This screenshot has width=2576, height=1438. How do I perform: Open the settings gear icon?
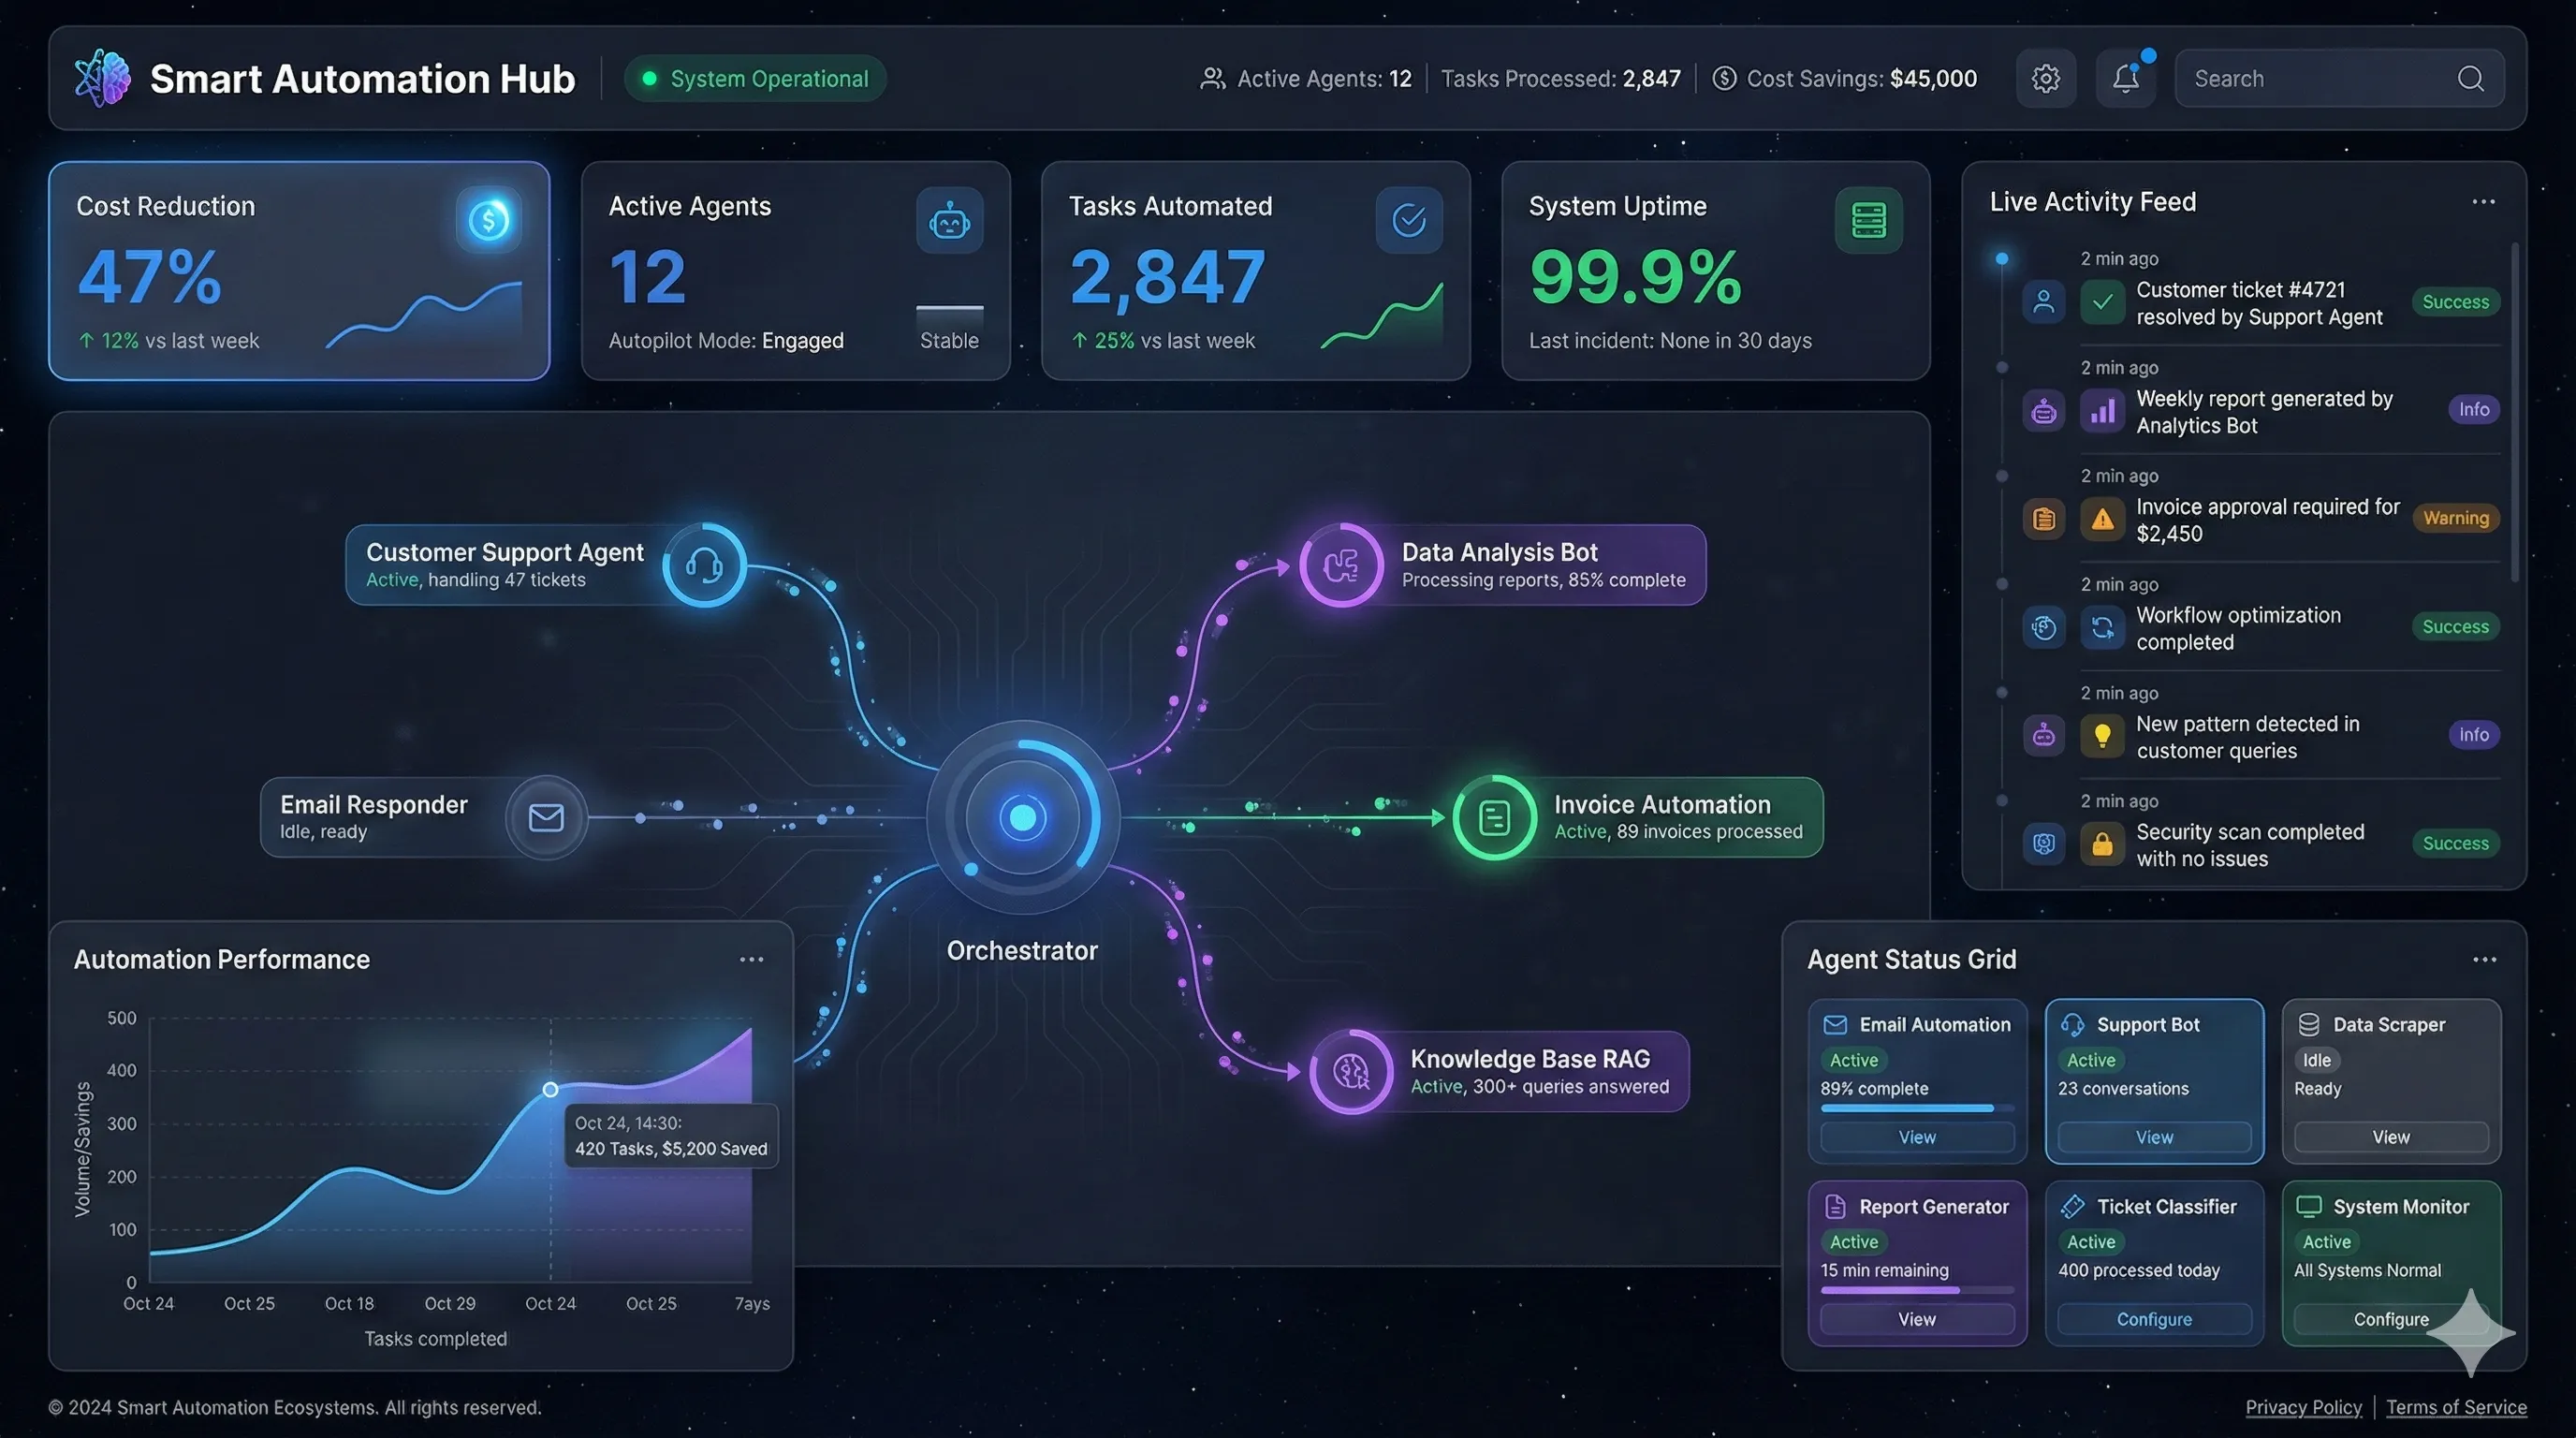pyautogui.click(x=2045, y=78)
